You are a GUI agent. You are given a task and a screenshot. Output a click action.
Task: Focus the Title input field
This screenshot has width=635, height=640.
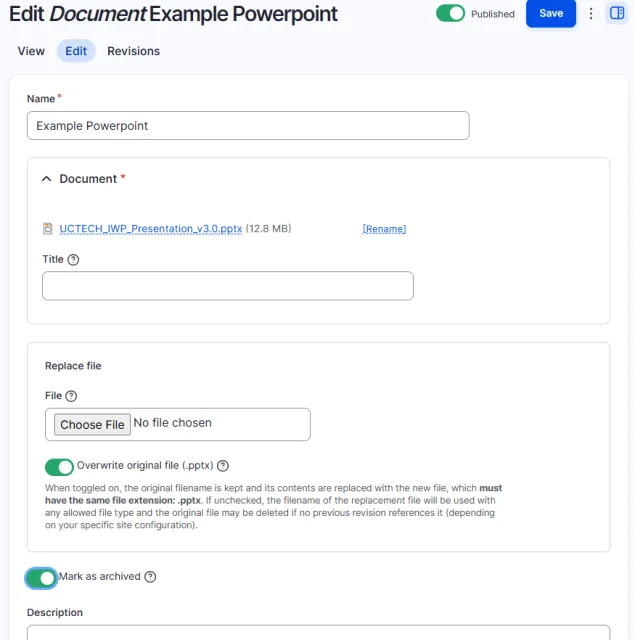(228, 286)
